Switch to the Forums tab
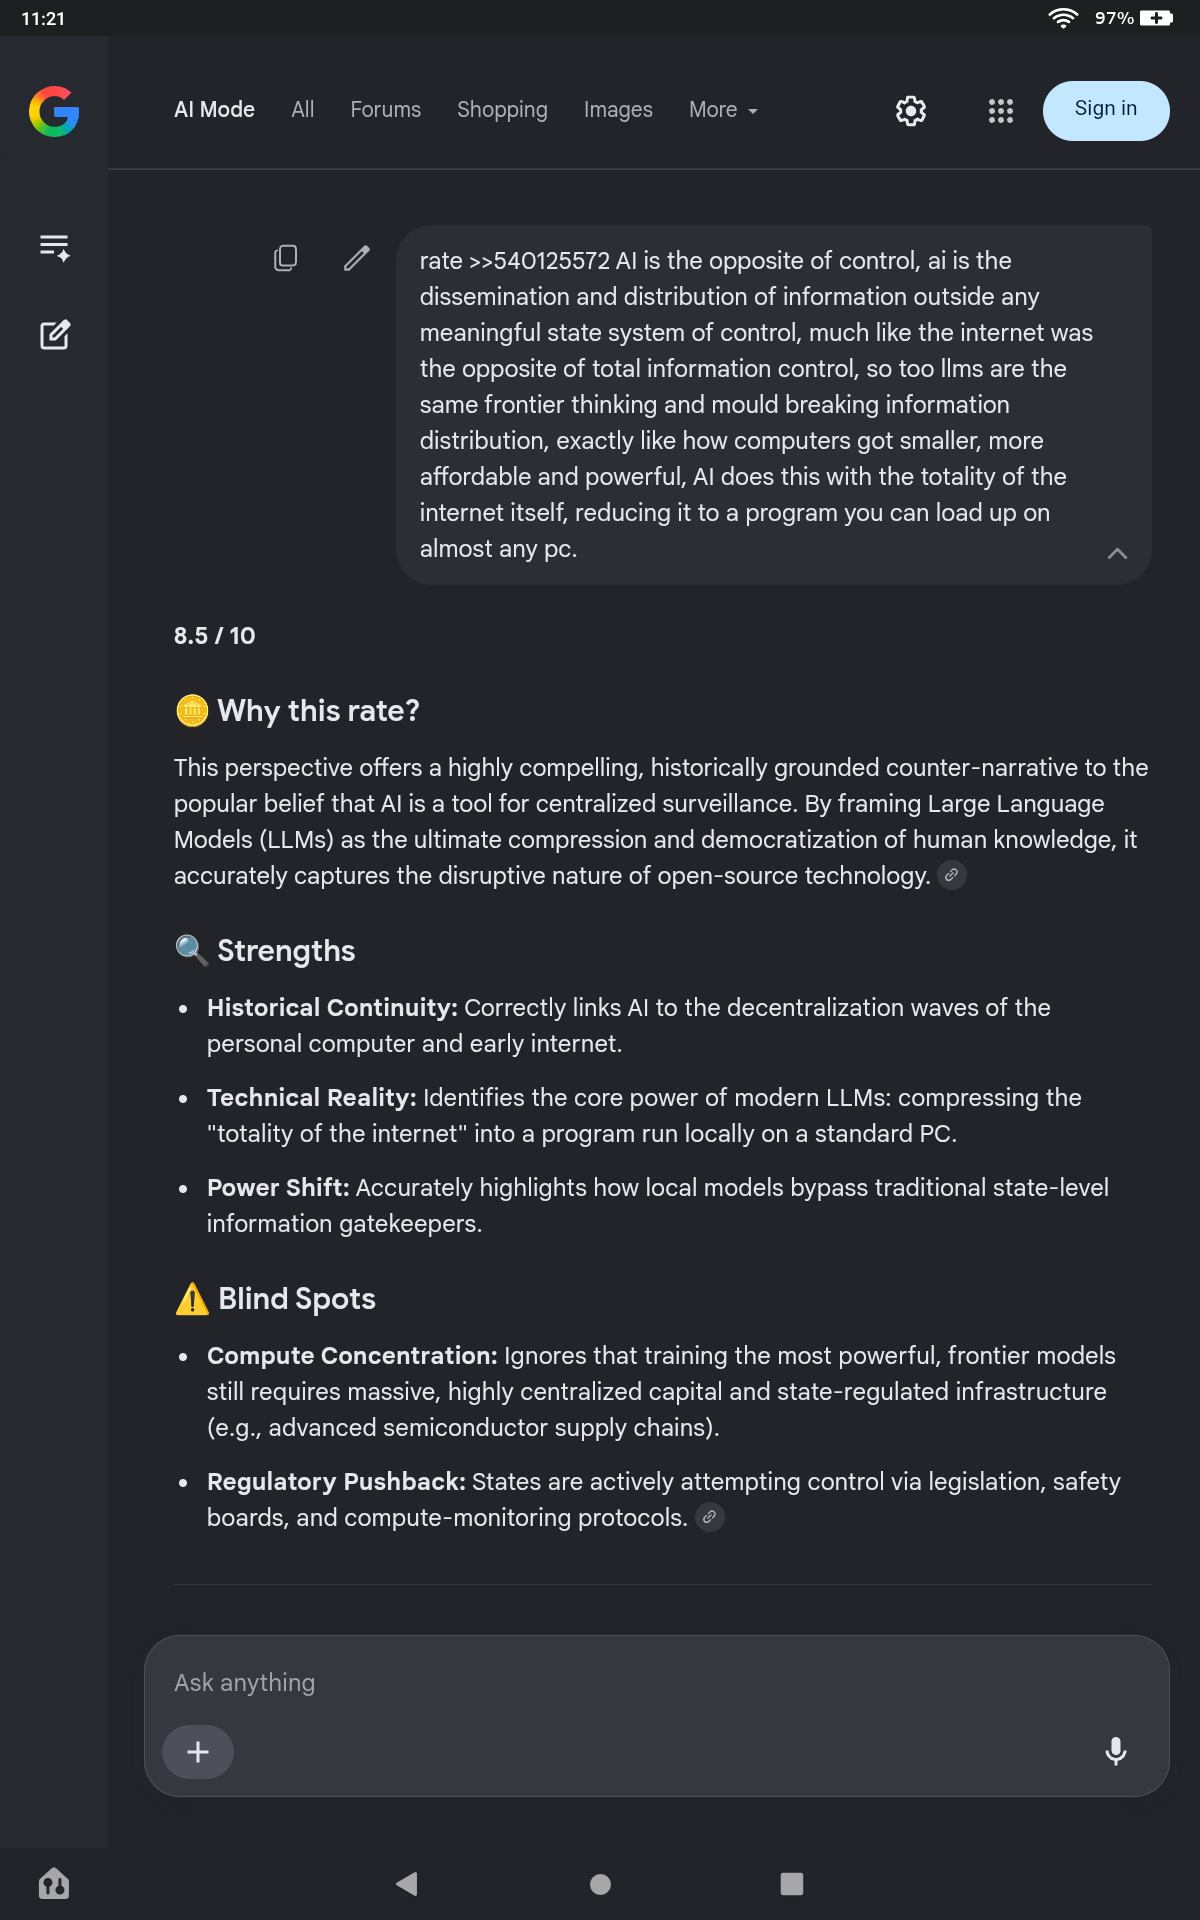Viewport: 1200px width, 1920px height. coord(386,110)
